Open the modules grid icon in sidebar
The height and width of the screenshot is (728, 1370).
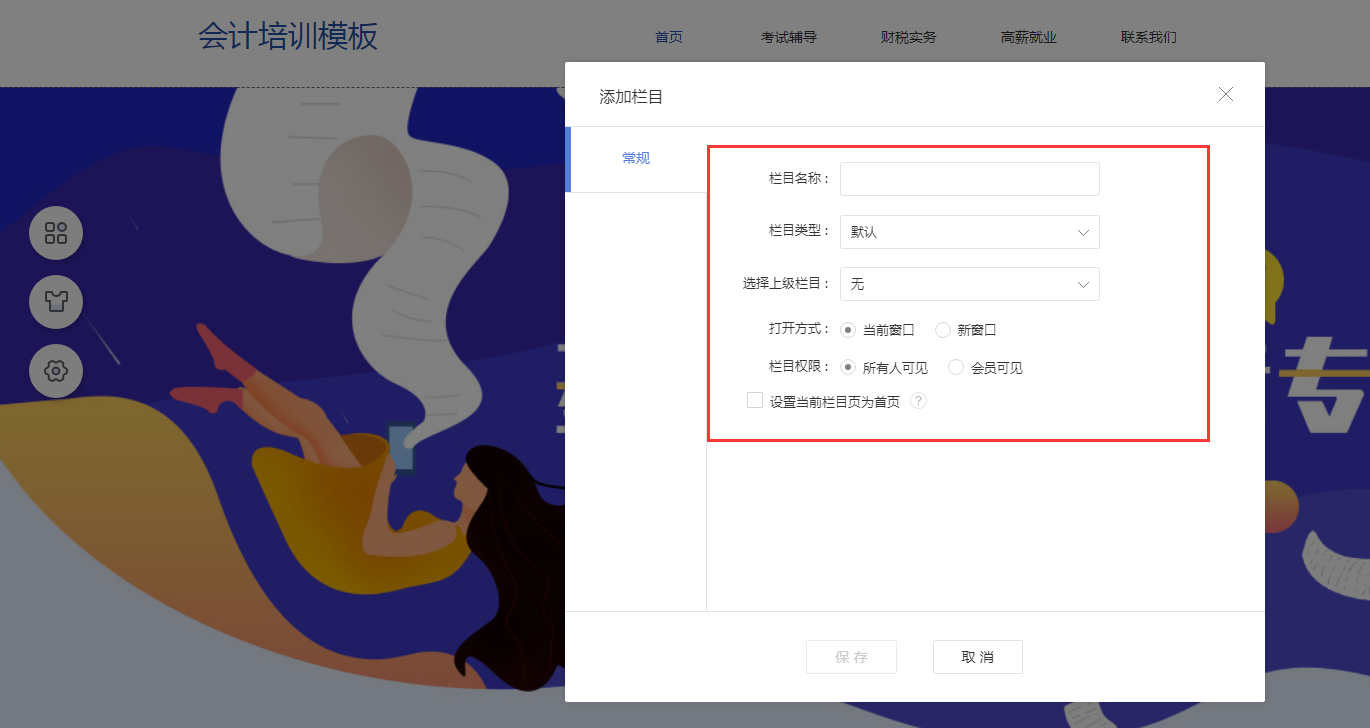56,233
